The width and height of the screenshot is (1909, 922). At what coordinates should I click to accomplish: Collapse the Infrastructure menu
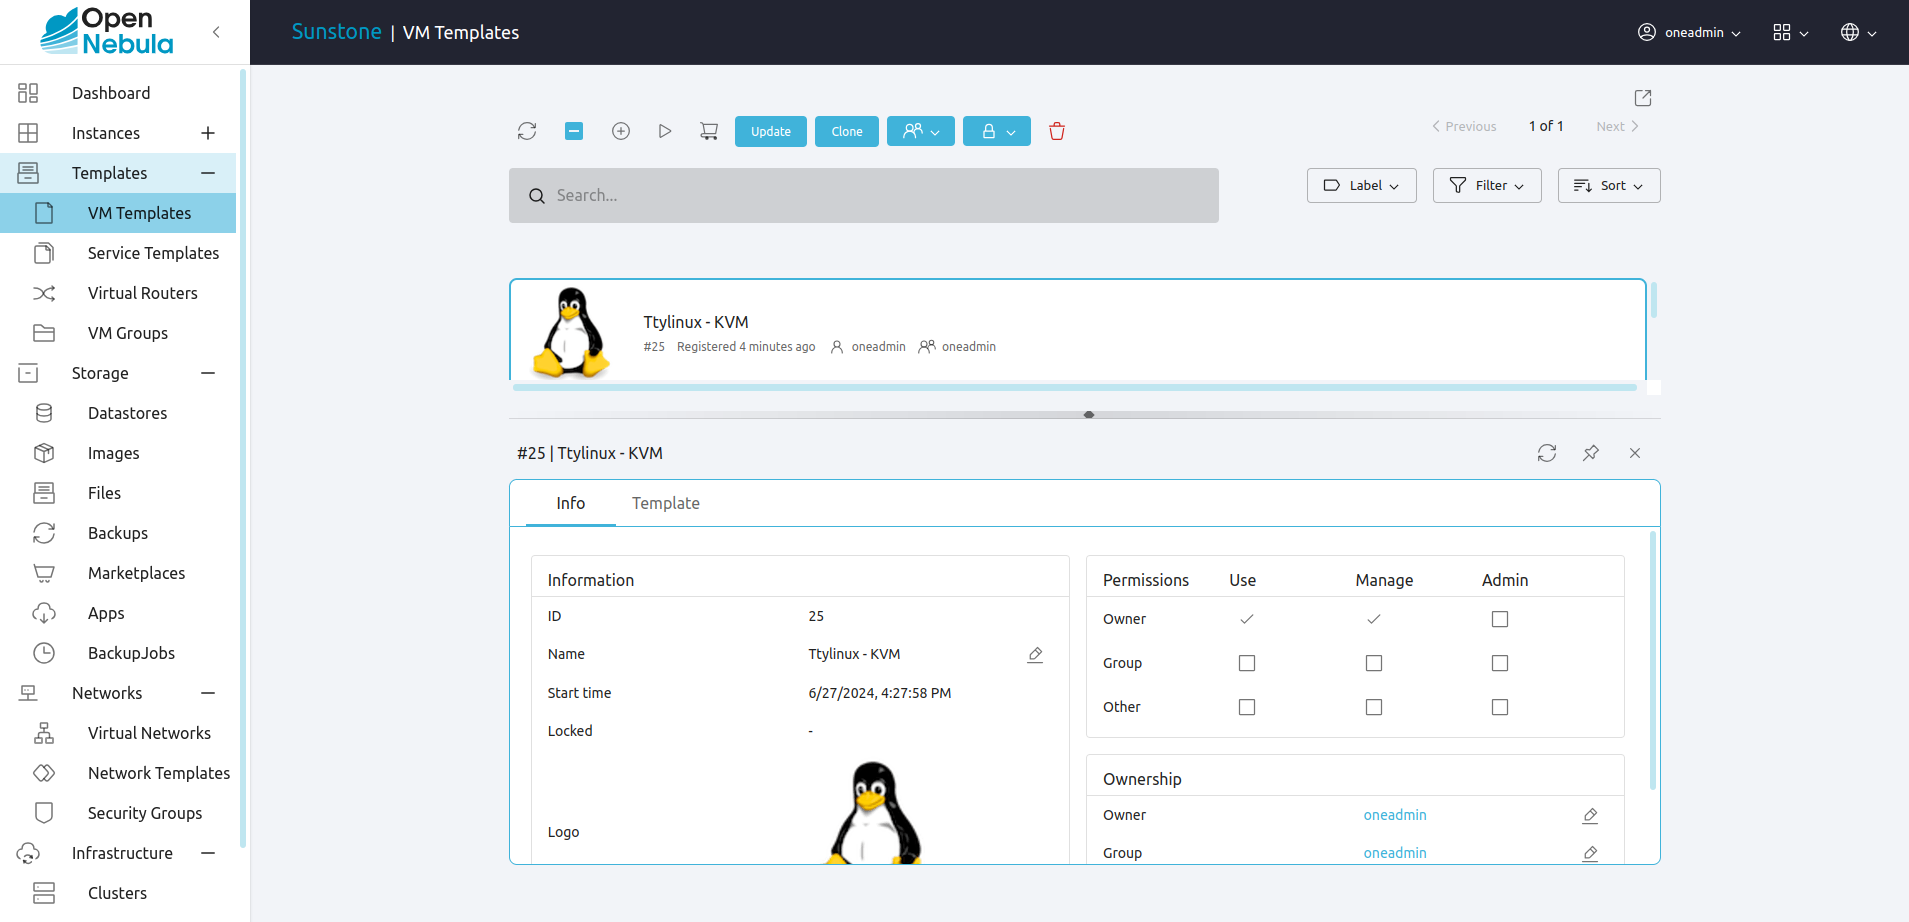[x=208, y=853]
